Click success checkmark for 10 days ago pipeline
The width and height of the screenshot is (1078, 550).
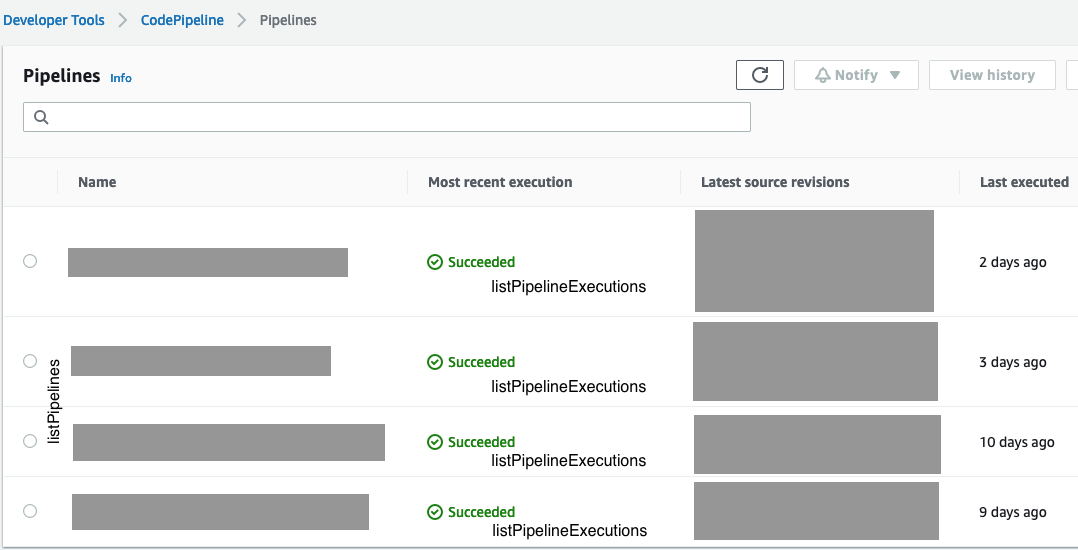coord(435,442)
